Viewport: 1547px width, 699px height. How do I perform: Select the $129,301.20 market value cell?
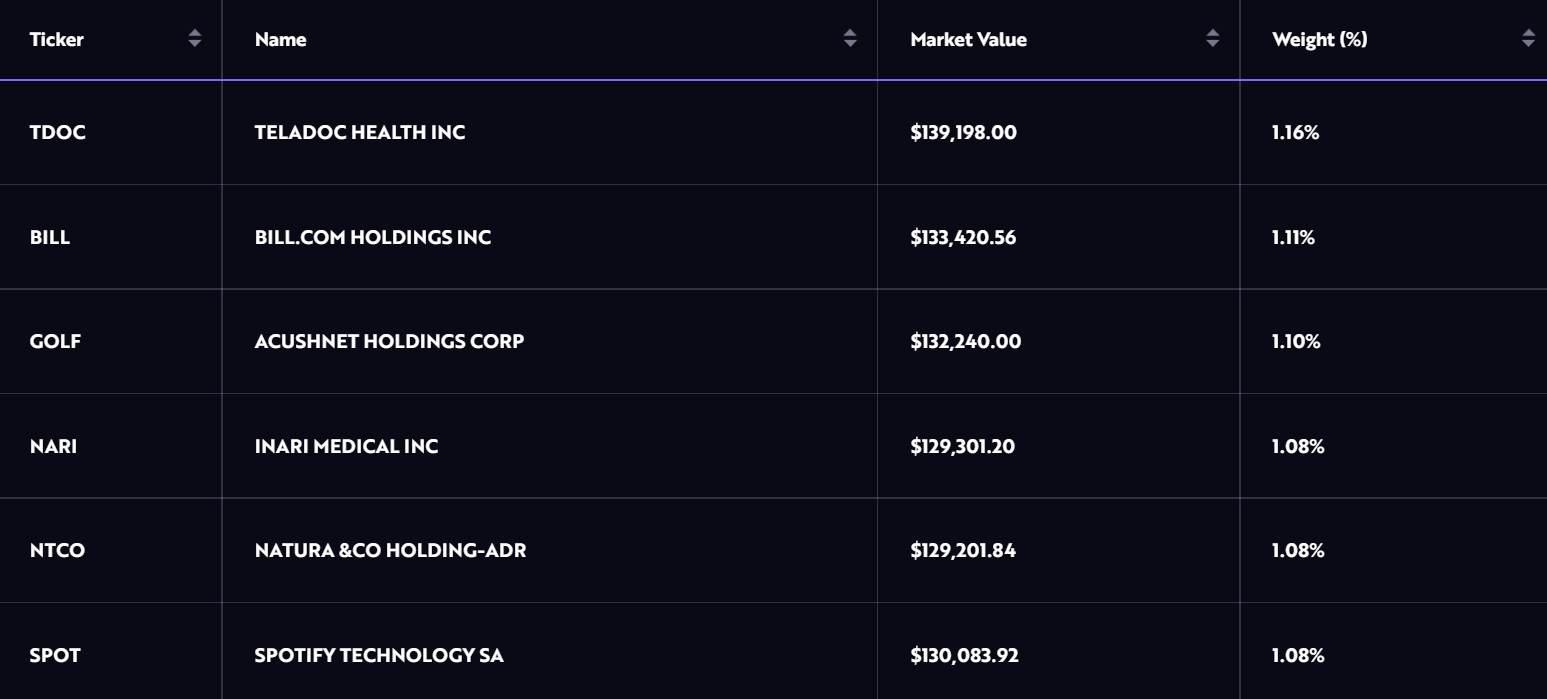tap(962, 447)
